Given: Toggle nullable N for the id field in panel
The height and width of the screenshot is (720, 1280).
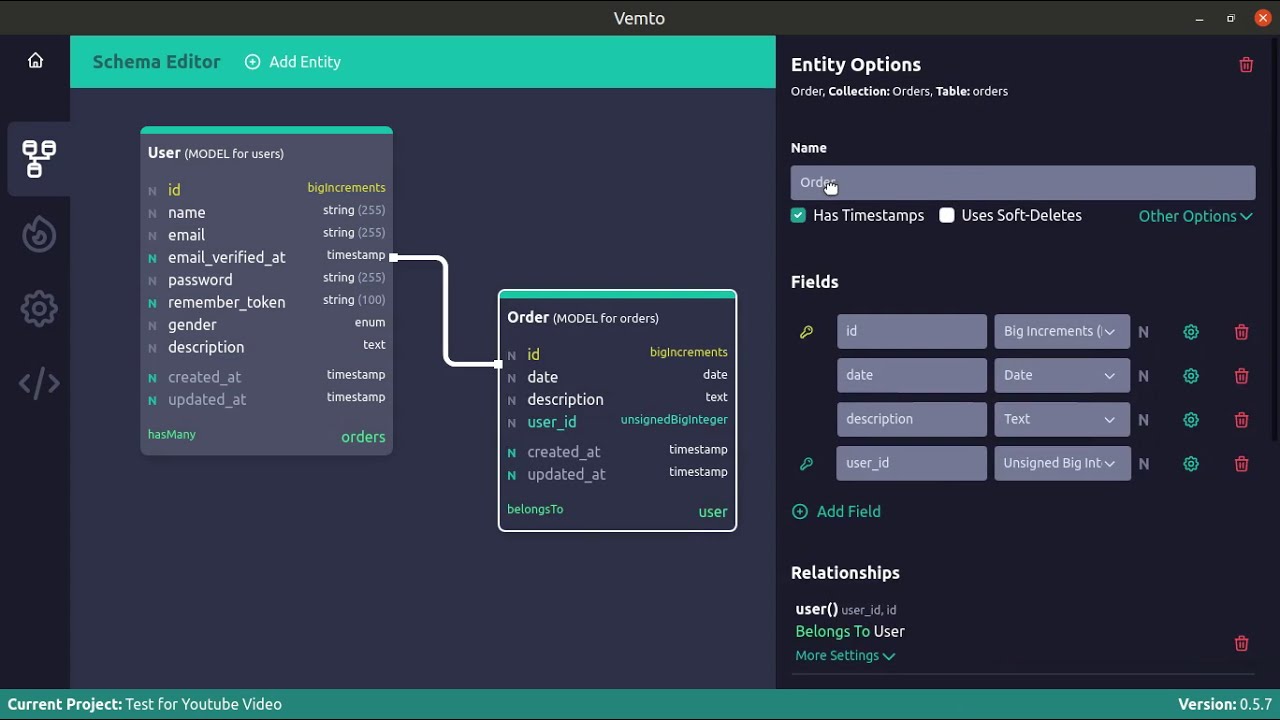Looking at the screenshot, I should pyautogui.click(x=1144, y=332).
